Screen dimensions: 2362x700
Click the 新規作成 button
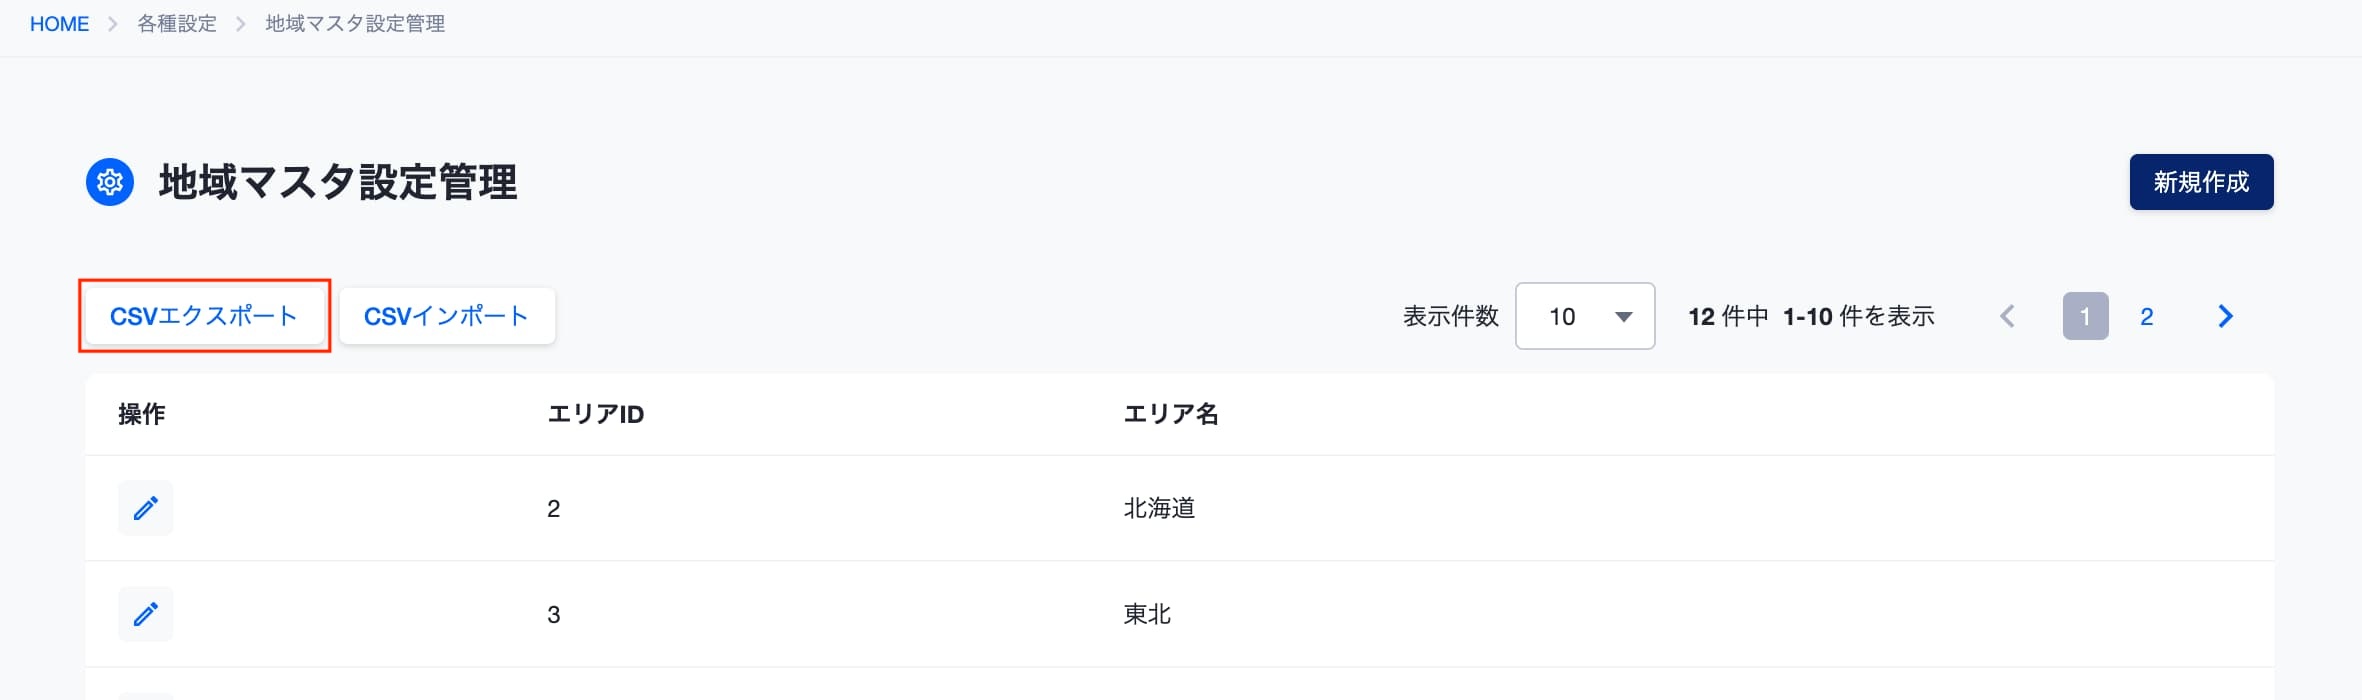(x=2201, y=182)
